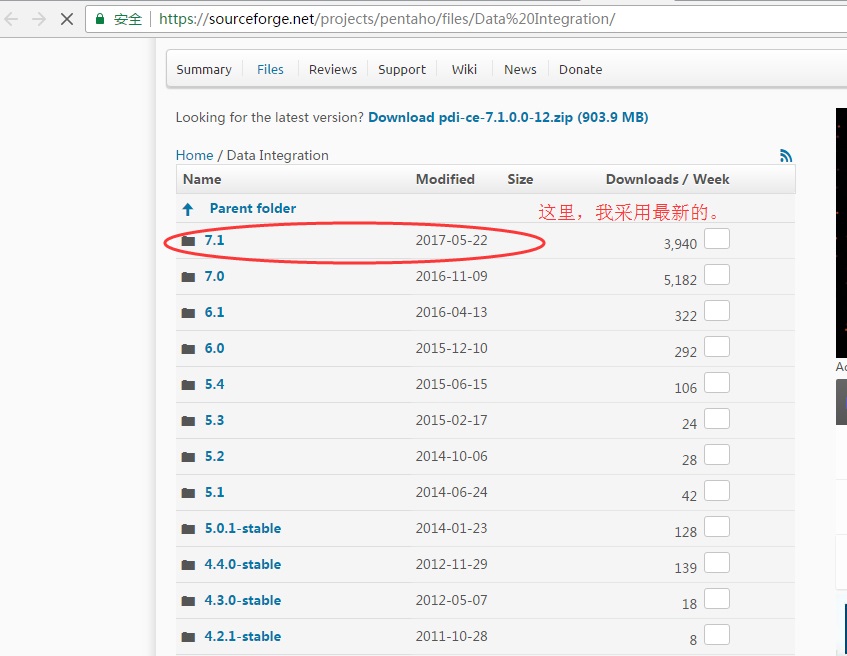This screenshot has width=847, height=656.
Task: Tick the box in the 7.1 row
Action: pyautogui.click(x=717, y=238)
